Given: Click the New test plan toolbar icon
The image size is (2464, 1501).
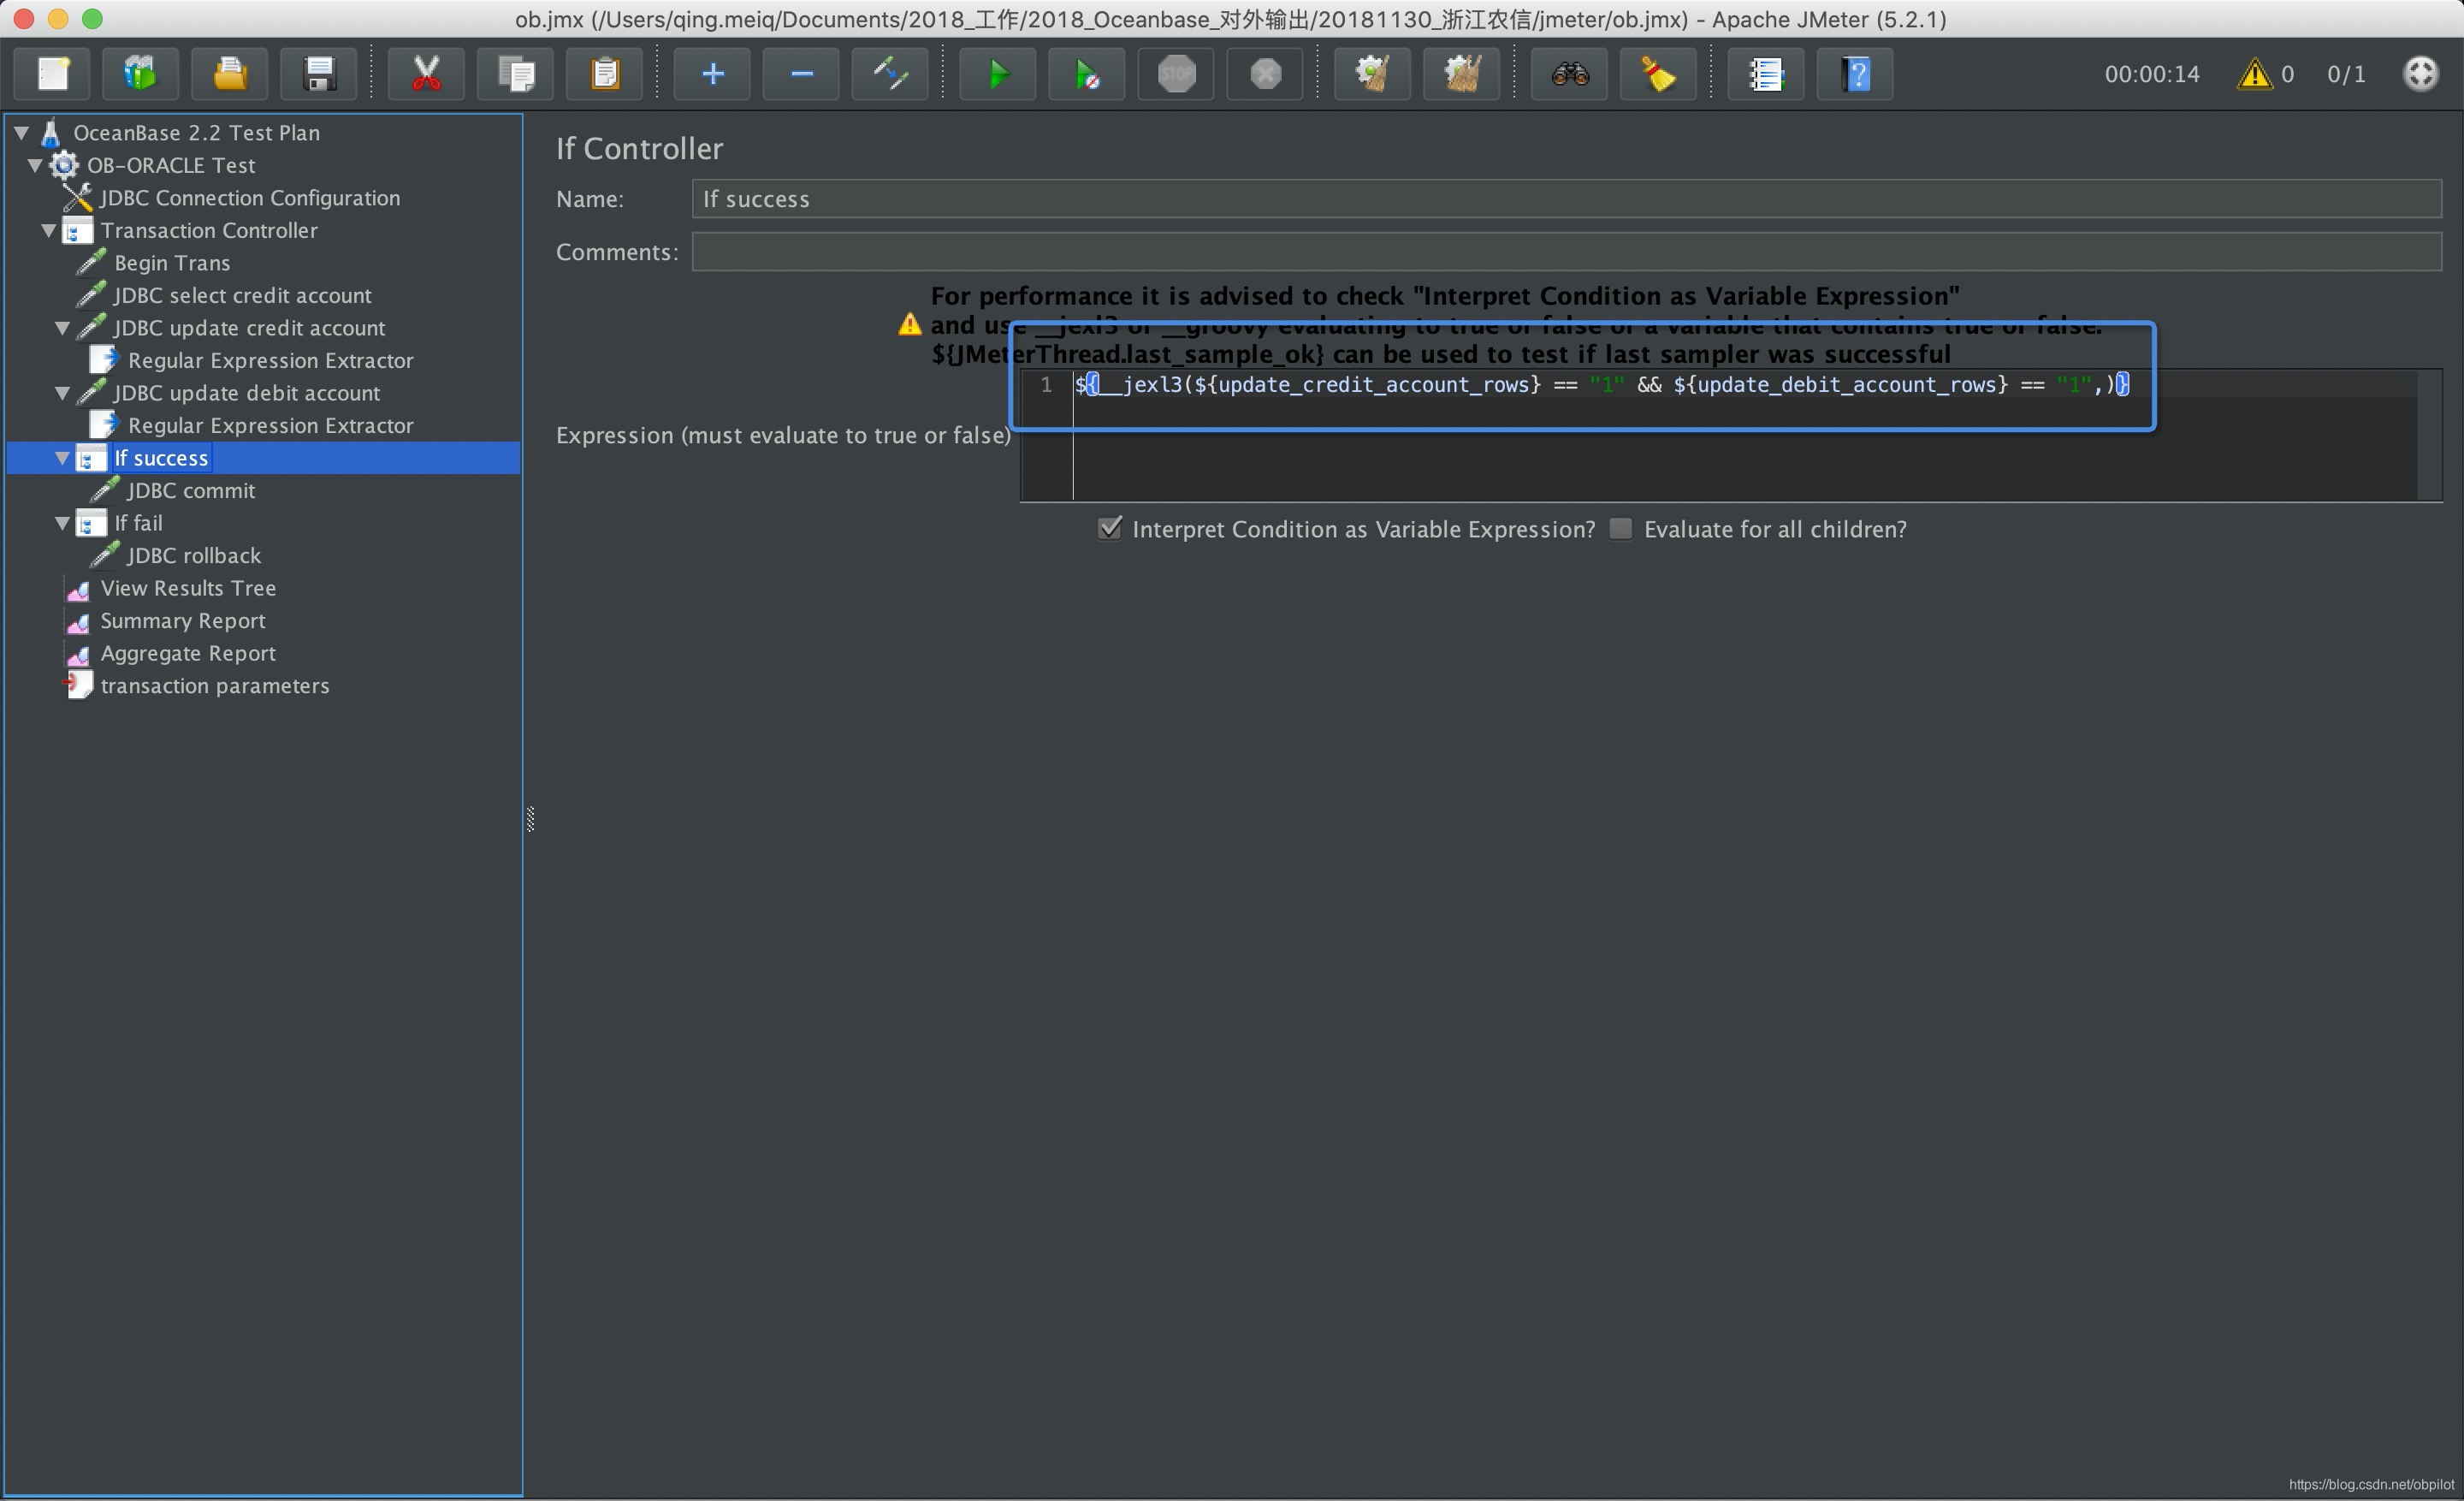Looking at the screenshot, I should click(53, 74).
